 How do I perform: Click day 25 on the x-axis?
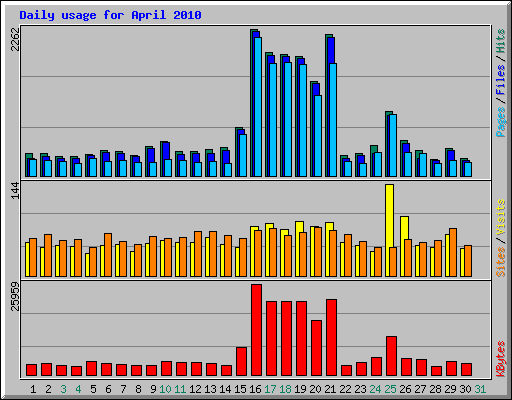click(390, 389)
